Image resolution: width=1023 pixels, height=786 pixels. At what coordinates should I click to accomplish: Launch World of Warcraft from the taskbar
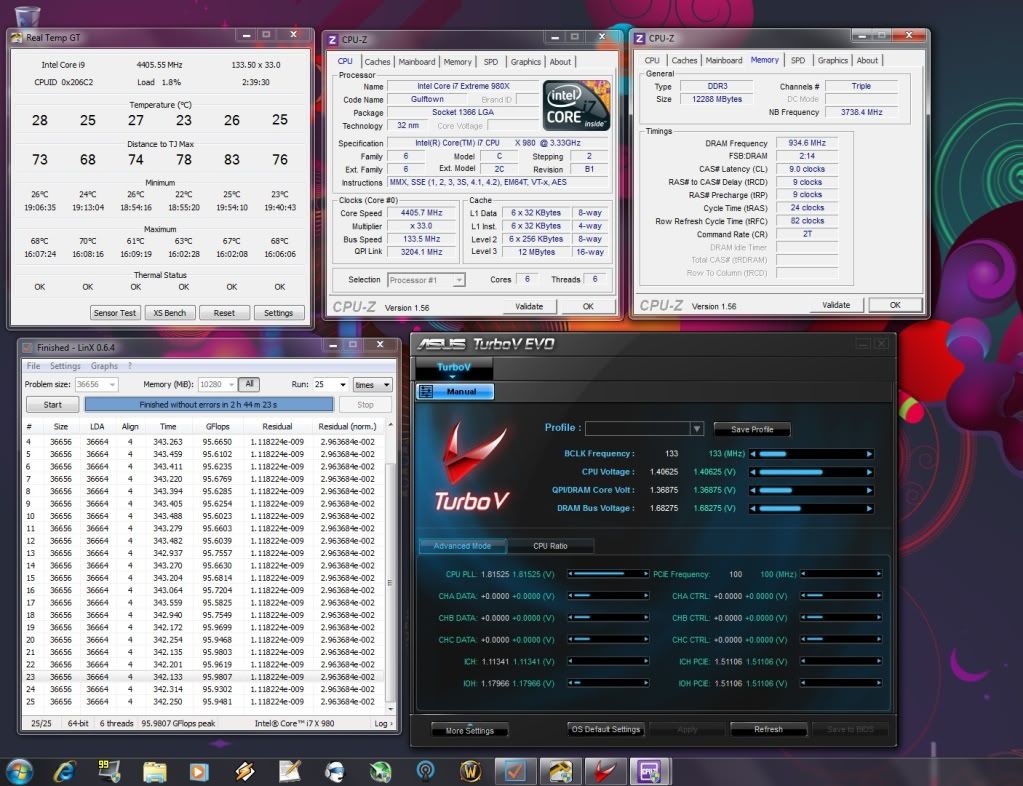470,772
